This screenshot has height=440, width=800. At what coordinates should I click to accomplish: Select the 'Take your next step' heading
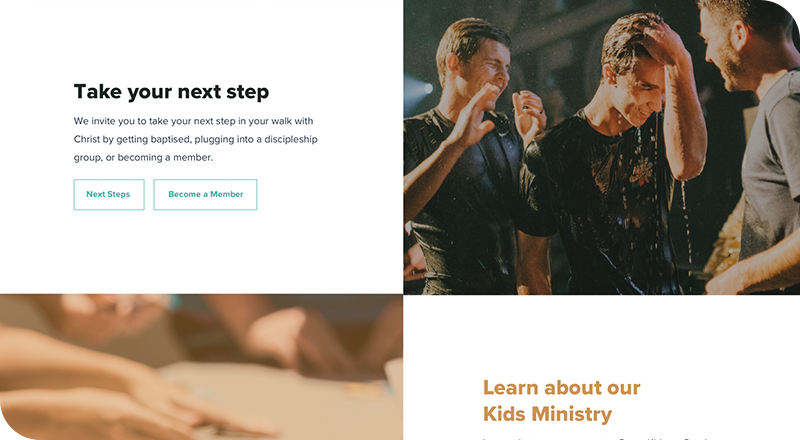pyautogui.click(x=171, y=92)
